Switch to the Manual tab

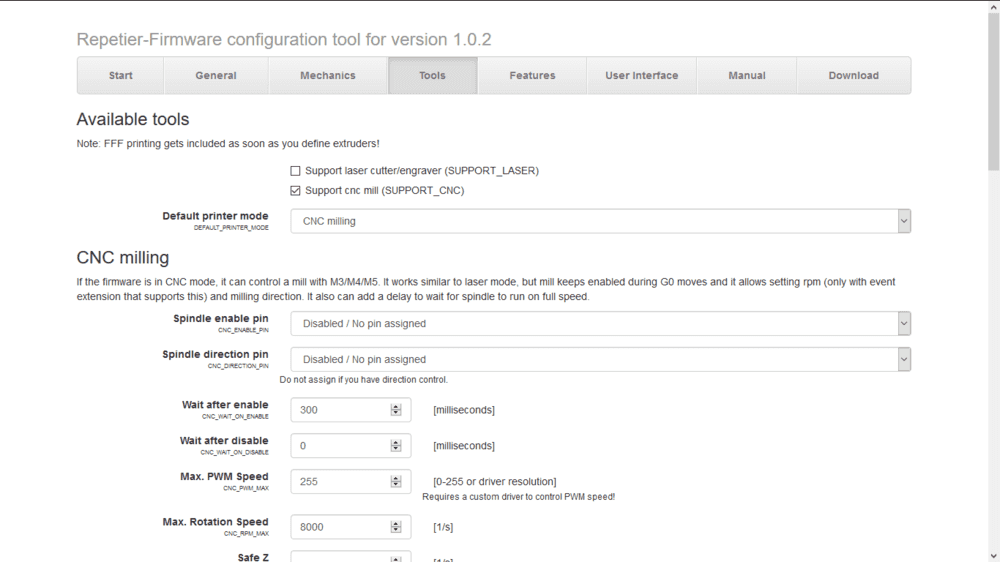point(747,76)
